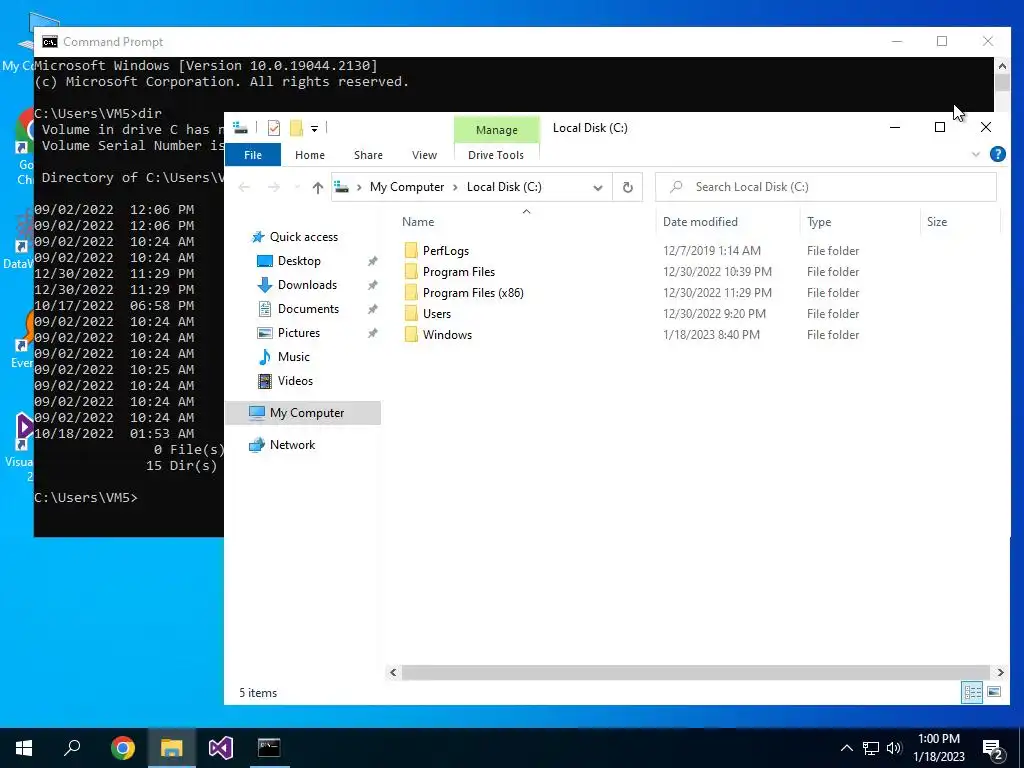Click the Properties icon in quick access toolbar
Image resolution: width=1024 pixels, height=768 pixels.
pyautogui.click(x=274, y=128)
